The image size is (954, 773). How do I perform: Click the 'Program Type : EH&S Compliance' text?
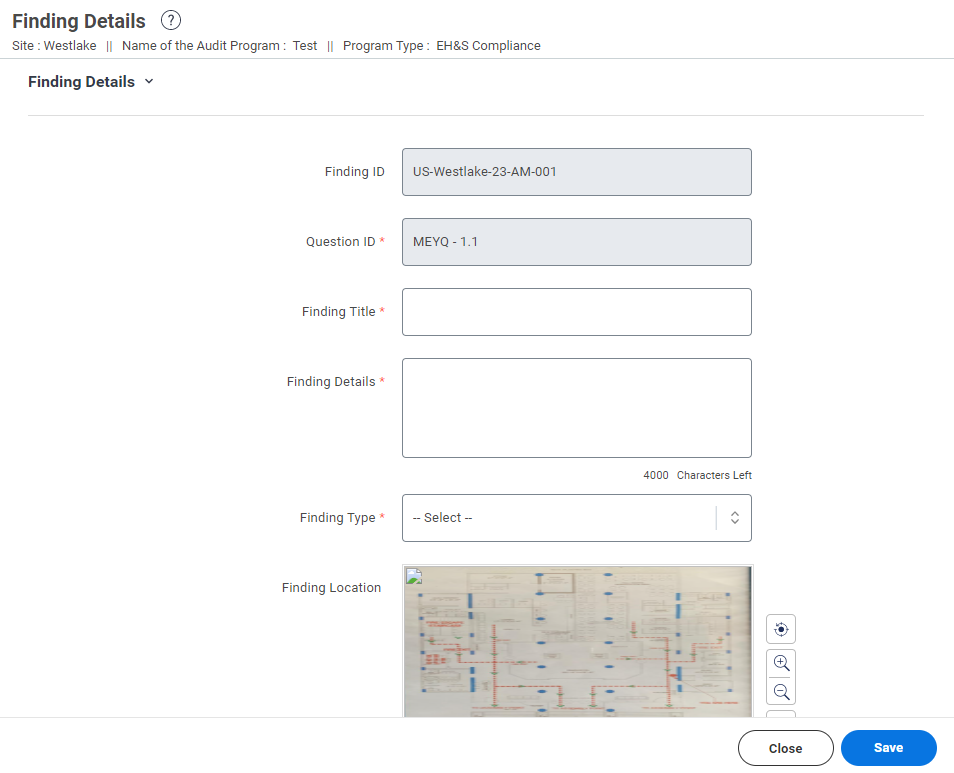[442, 46]
